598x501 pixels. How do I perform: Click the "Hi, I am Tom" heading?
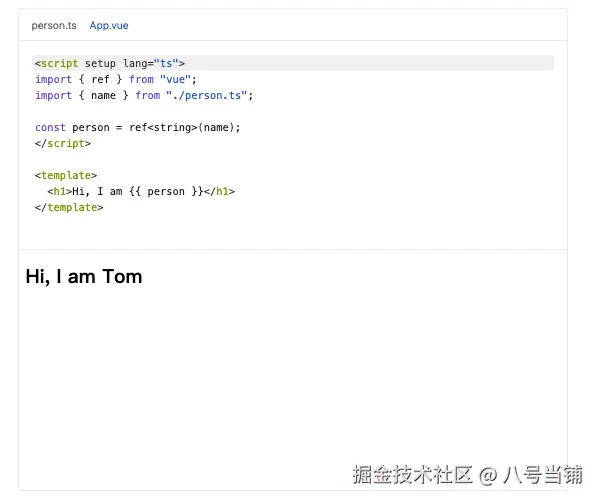[x=84, y=276]
